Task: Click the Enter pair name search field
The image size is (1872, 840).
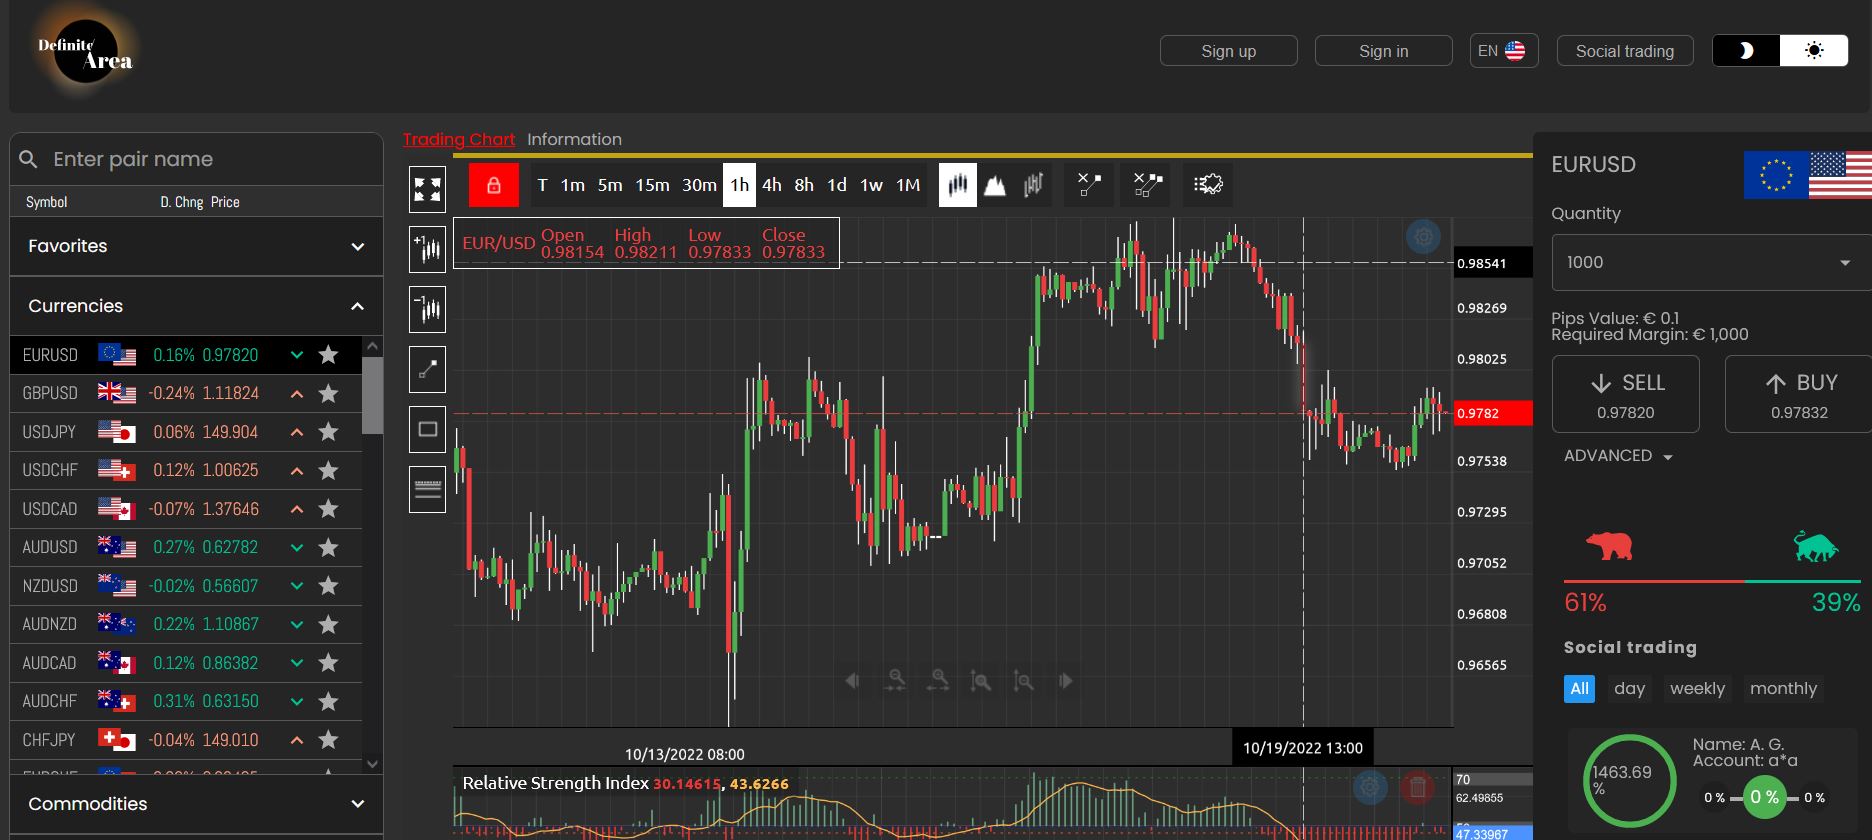Action: 196,159
